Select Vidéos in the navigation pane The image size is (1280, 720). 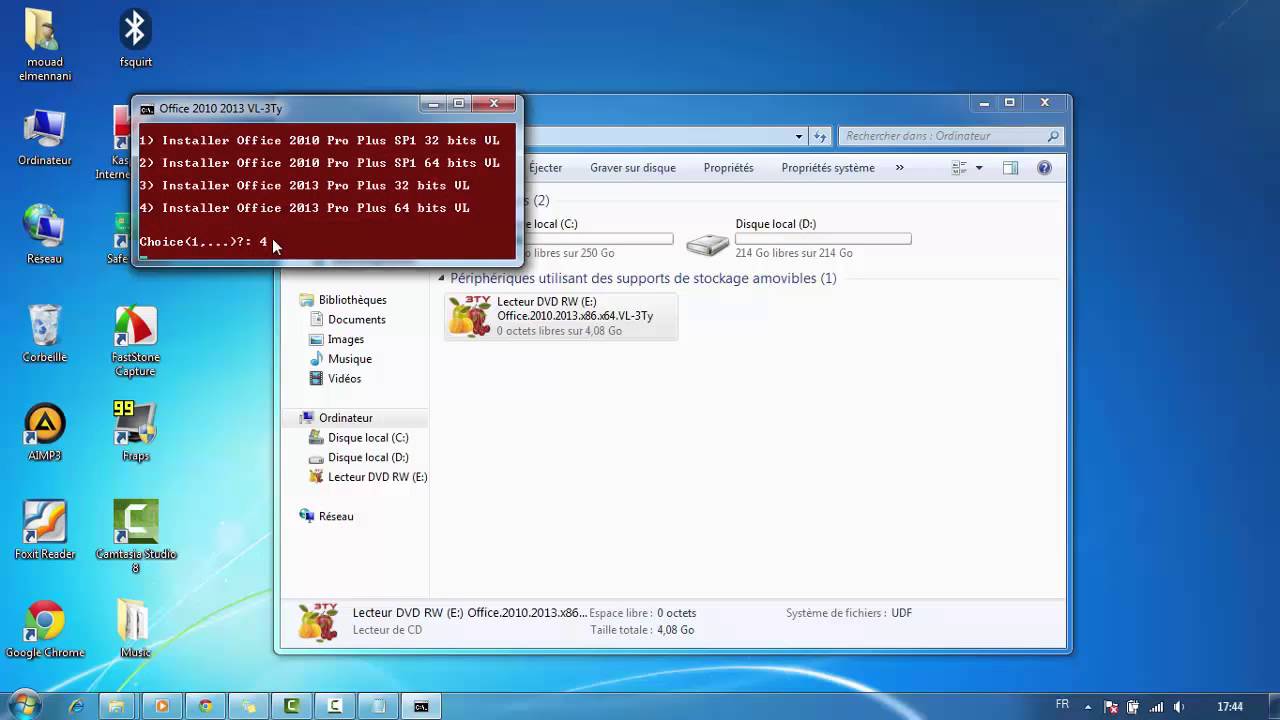click(345, 379)
